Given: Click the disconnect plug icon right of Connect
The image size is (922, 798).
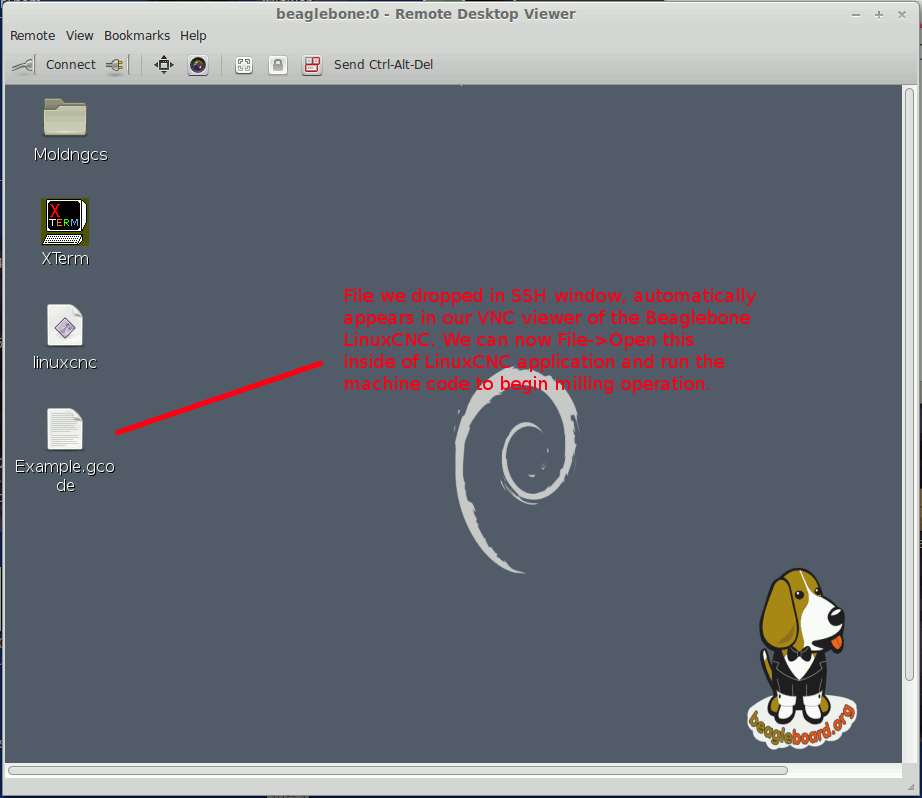Looking at the screenshot, I should 116,65.
